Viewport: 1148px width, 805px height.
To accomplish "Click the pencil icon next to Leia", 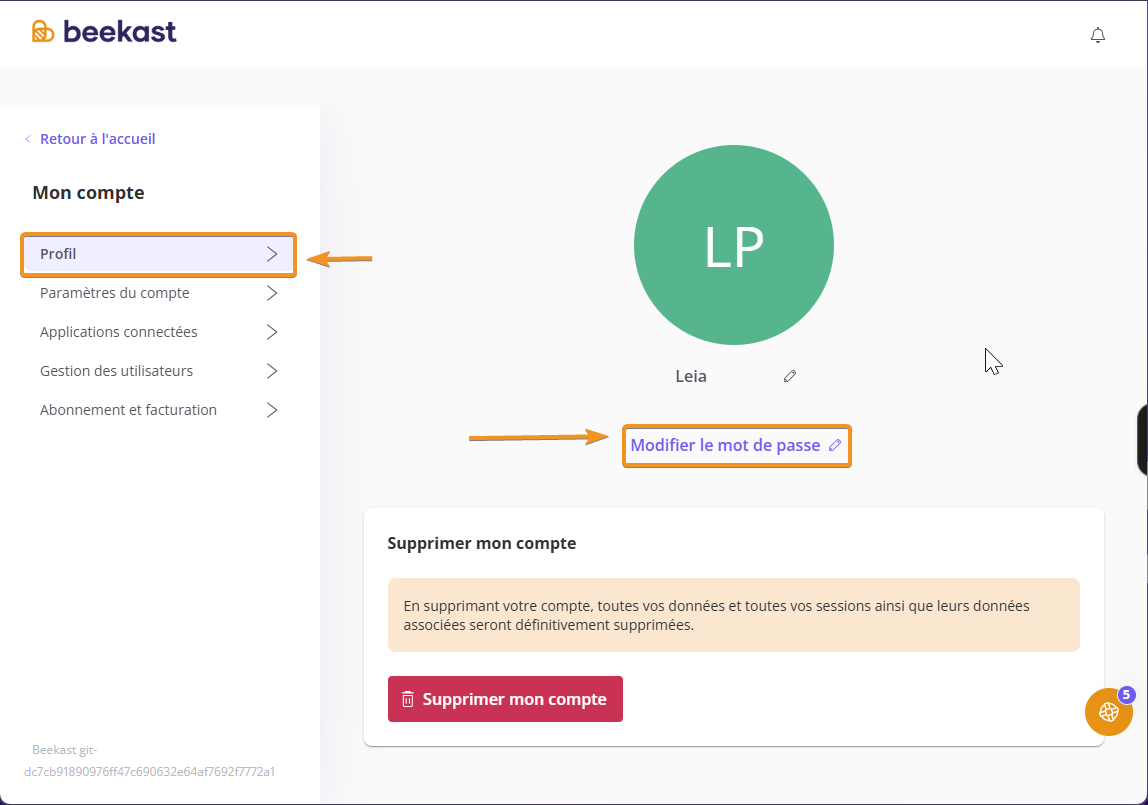I will [x=790, y=376].
